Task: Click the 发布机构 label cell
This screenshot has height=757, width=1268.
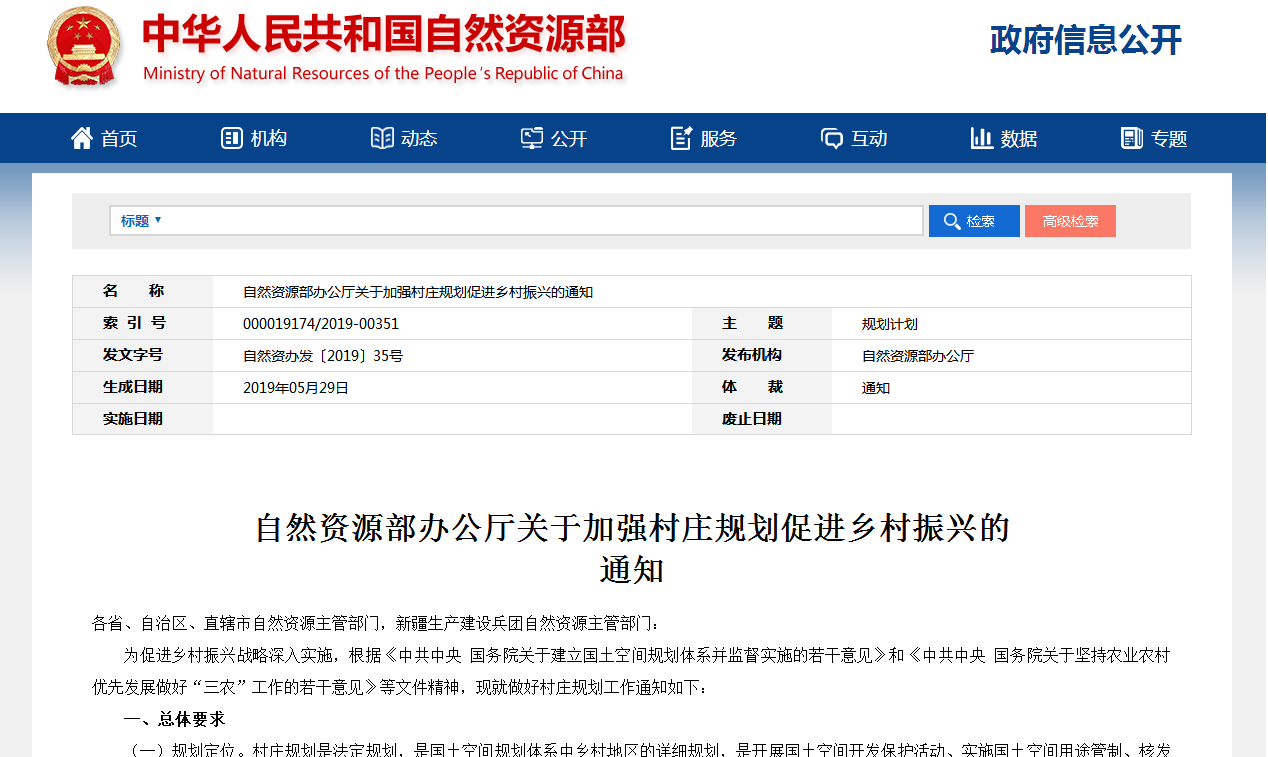Action: tap(762, 355)
